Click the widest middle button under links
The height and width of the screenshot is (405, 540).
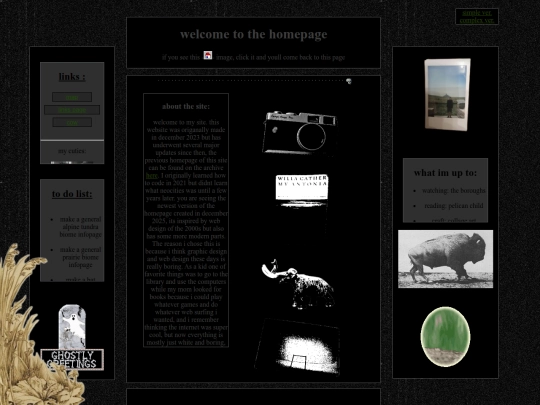[x=72, y=110]
